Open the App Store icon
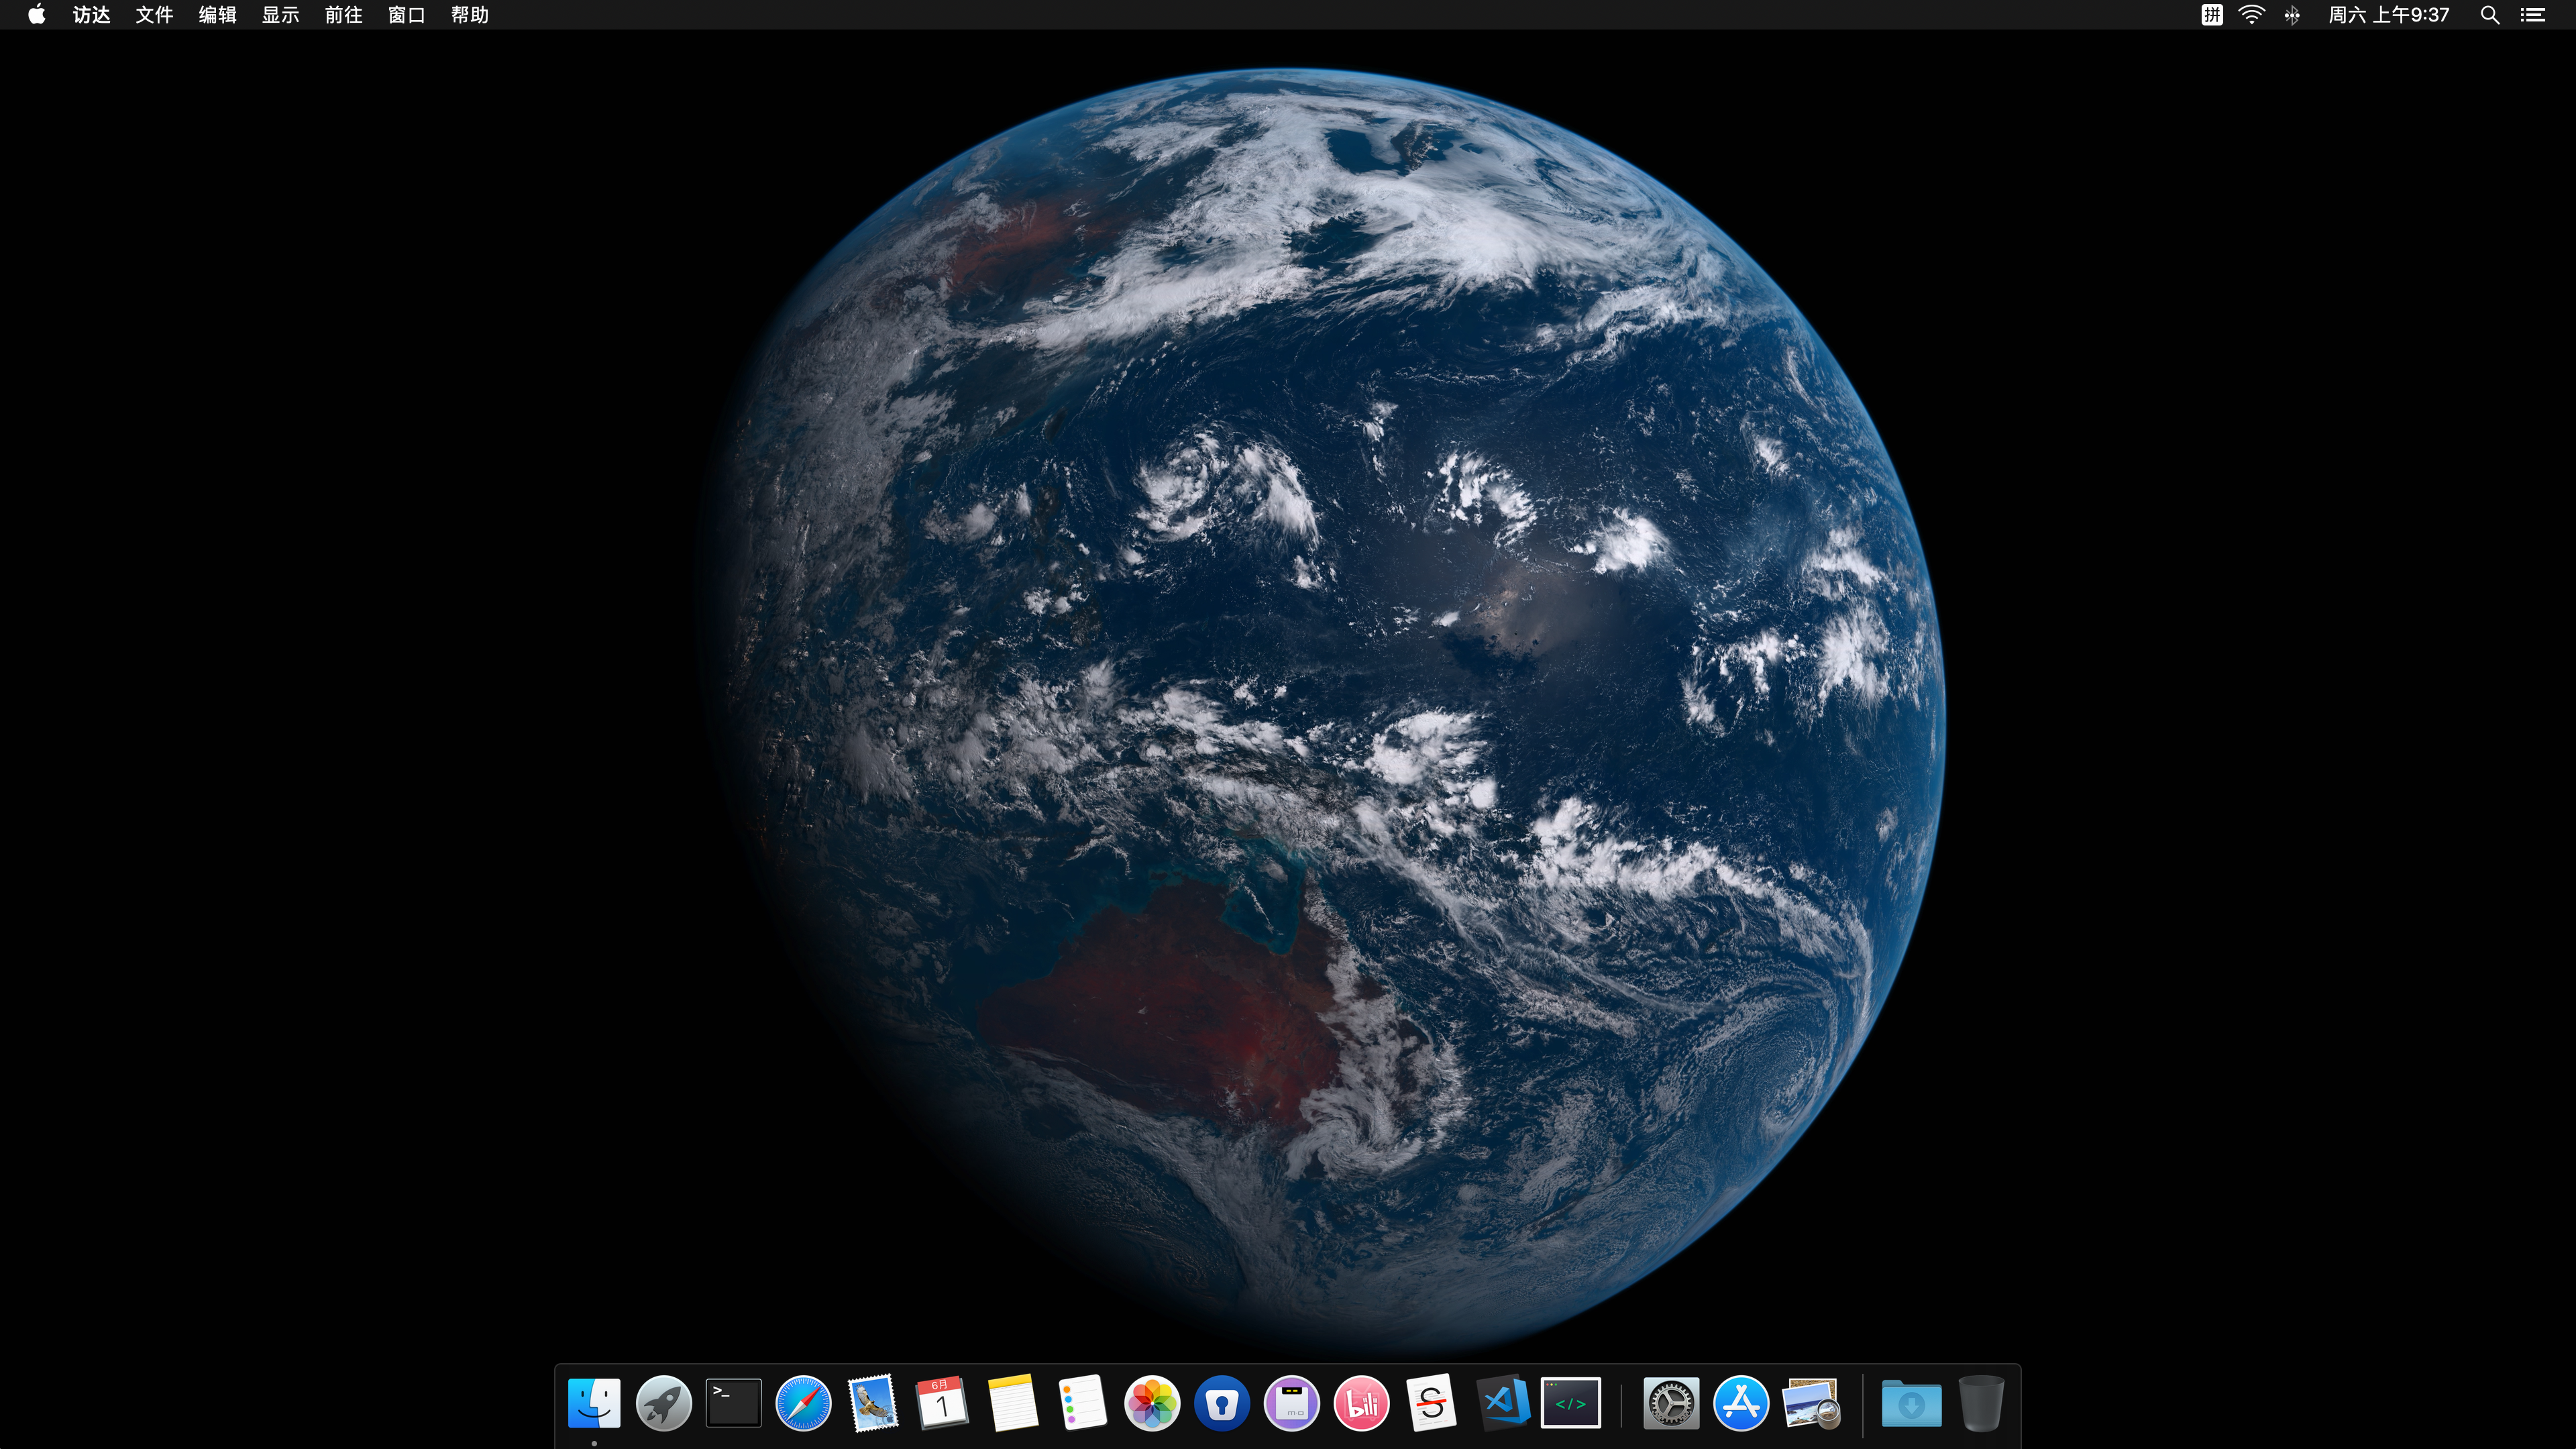The width and height of the screenshot is (2576, 1449). (x=1741, y=1403)
